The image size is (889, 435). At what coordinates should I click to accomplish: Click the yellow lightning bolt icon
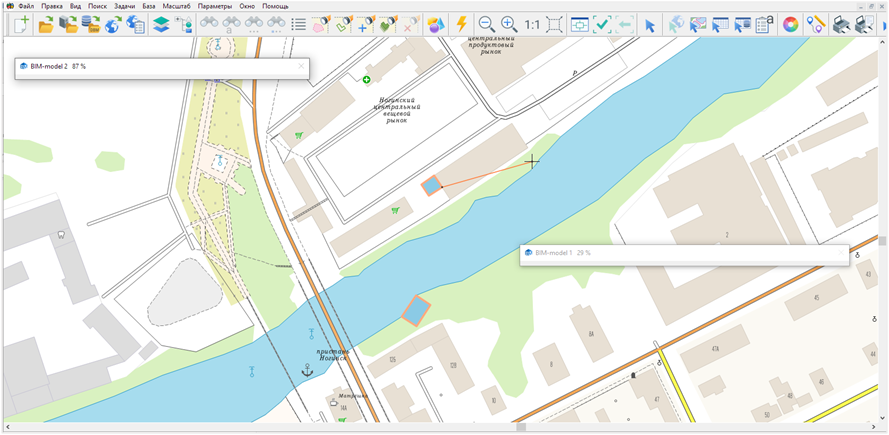pos(461,25)
